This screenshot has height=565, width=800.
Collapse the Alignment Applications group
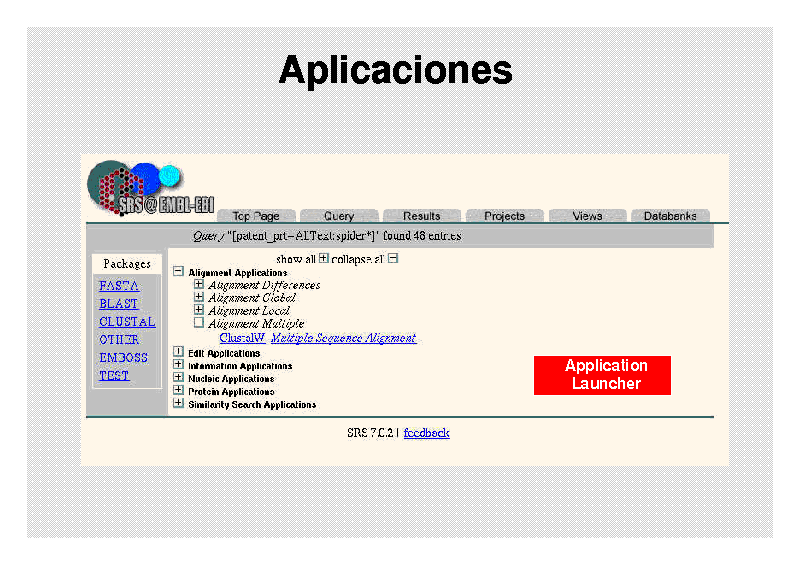(179, 272)
